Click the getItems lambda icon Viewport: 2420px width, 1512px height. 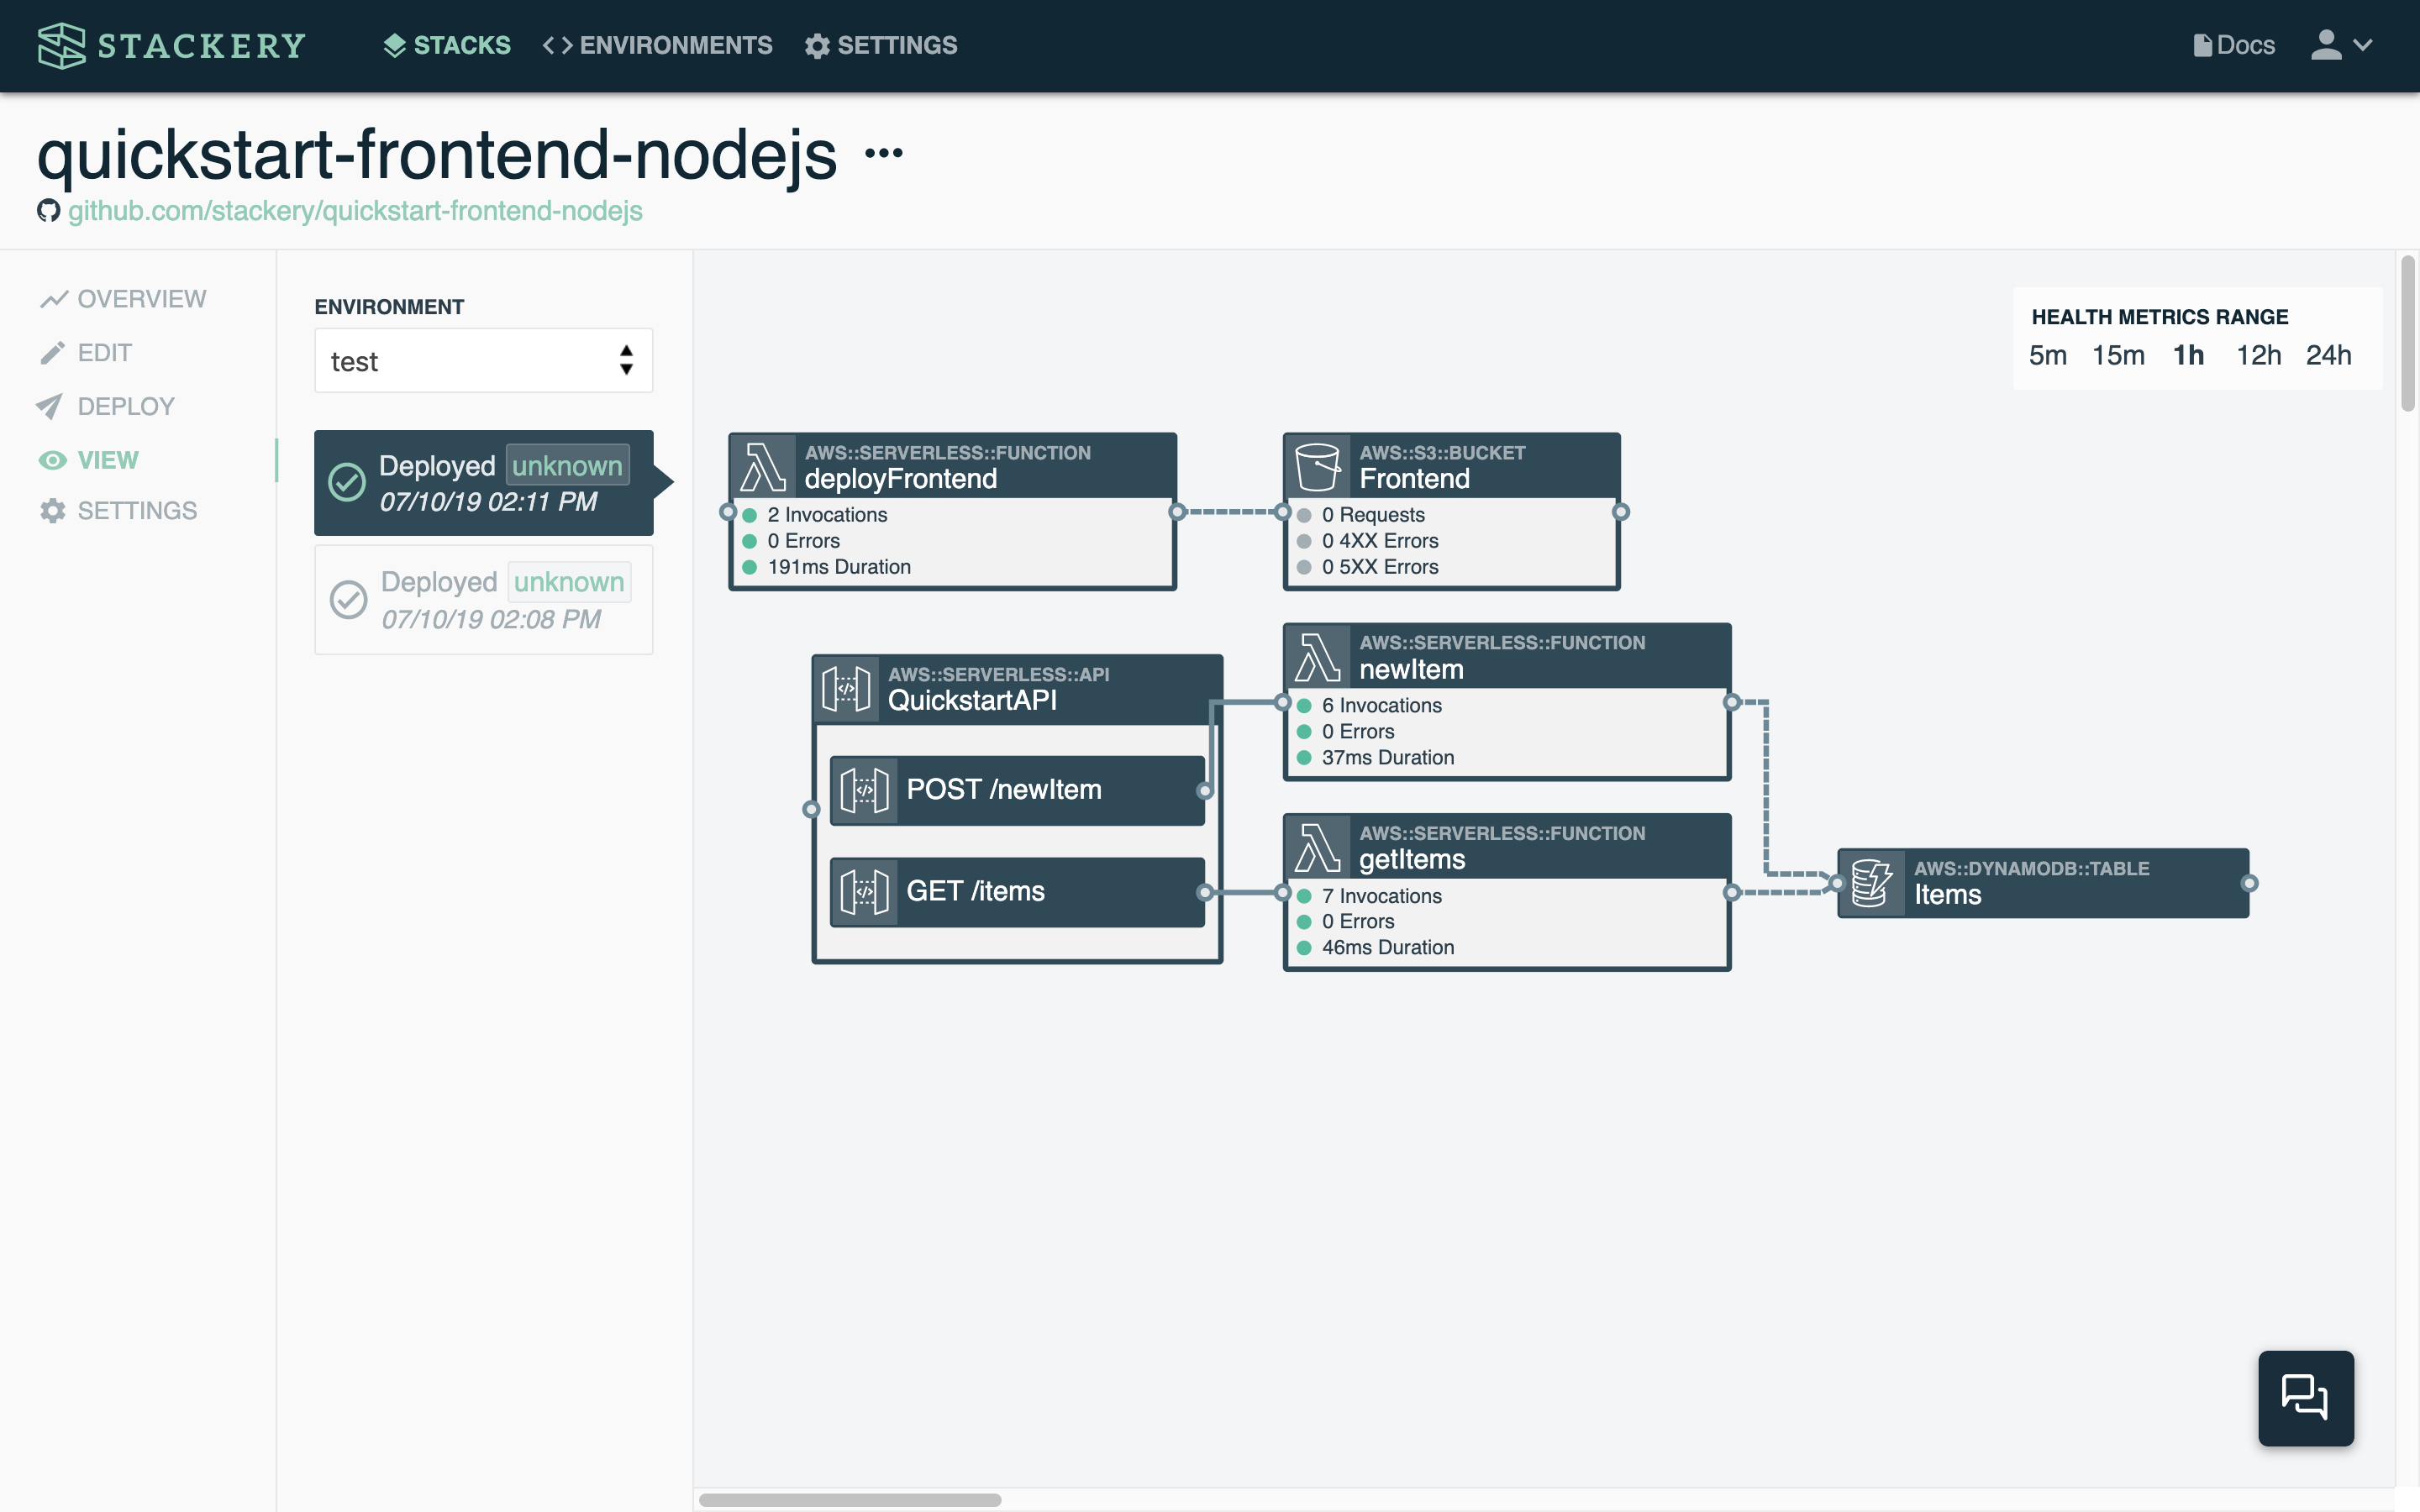(x=1317, y=848)
